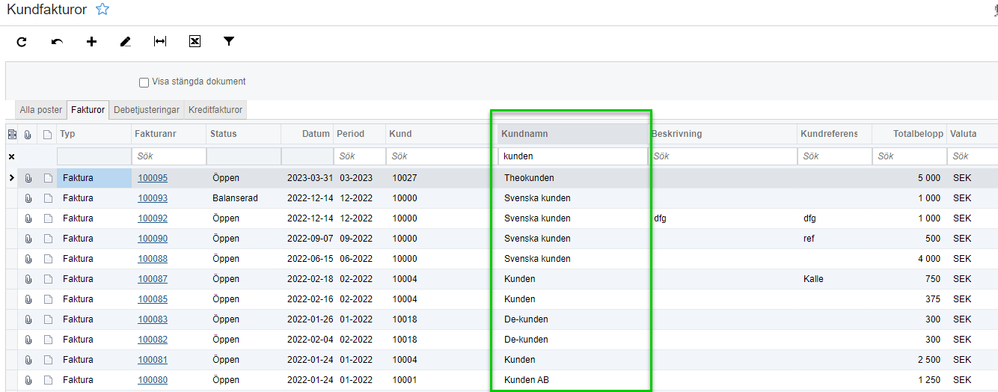Open invoice link 100088
Viewport: 998px width, 392px height.
point(153,259)
